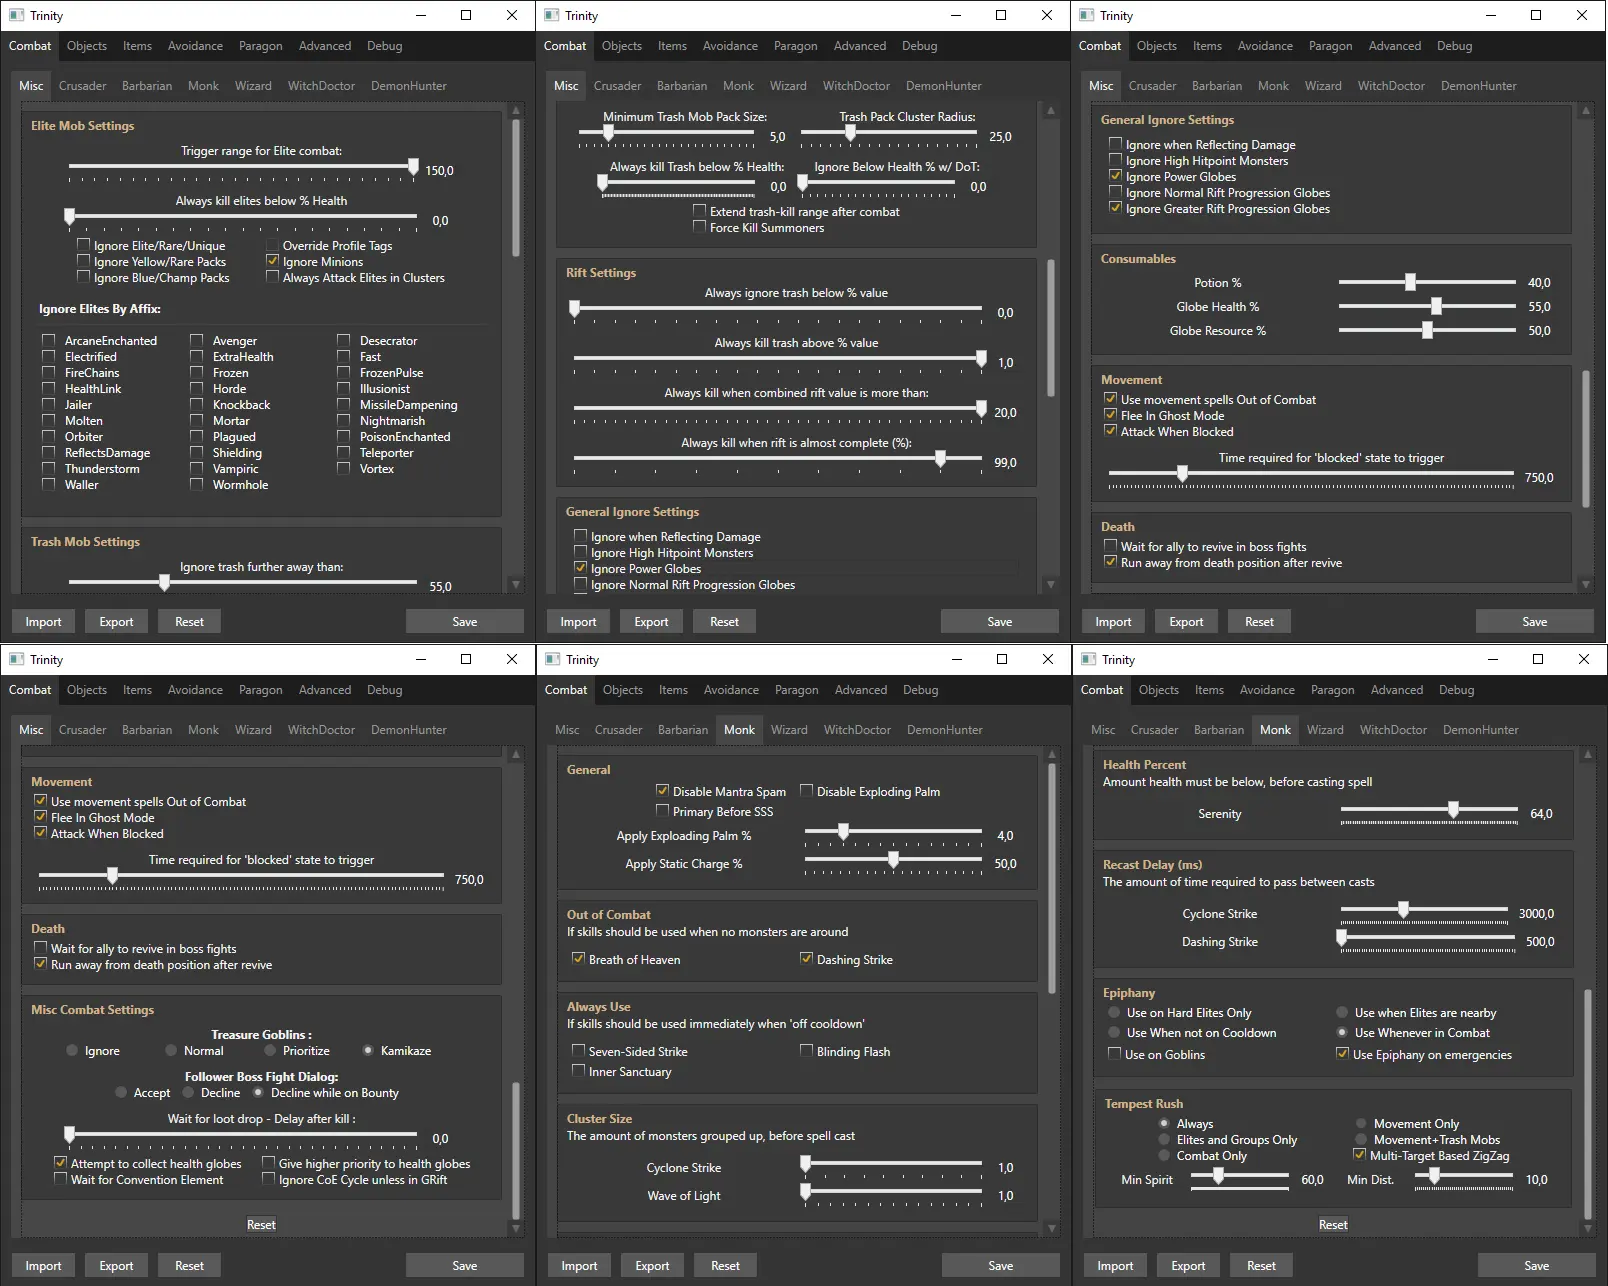Screen dimensions: 1608x1286
Task: Tick Wait for Convention Element
Action: (60, 1179)
